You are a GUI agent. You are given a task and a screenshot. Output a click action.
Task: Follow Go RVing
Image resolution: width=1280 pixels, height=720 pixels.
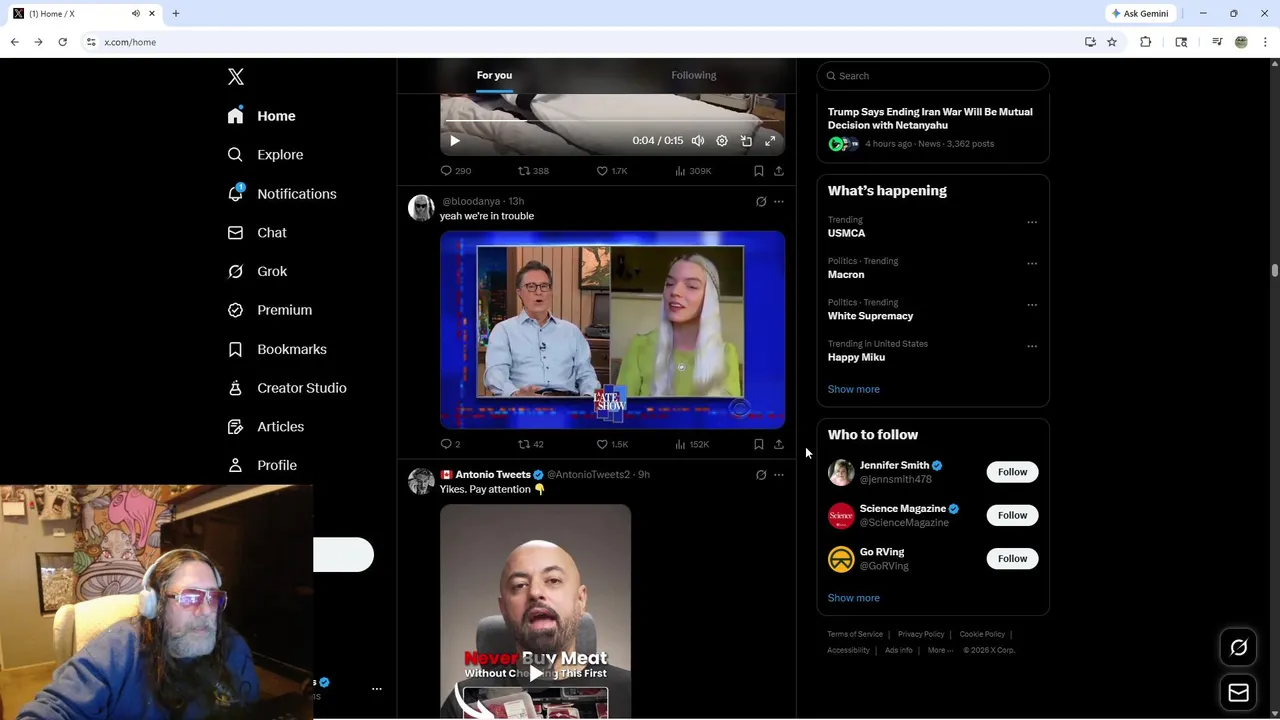tap(1012, 559)
